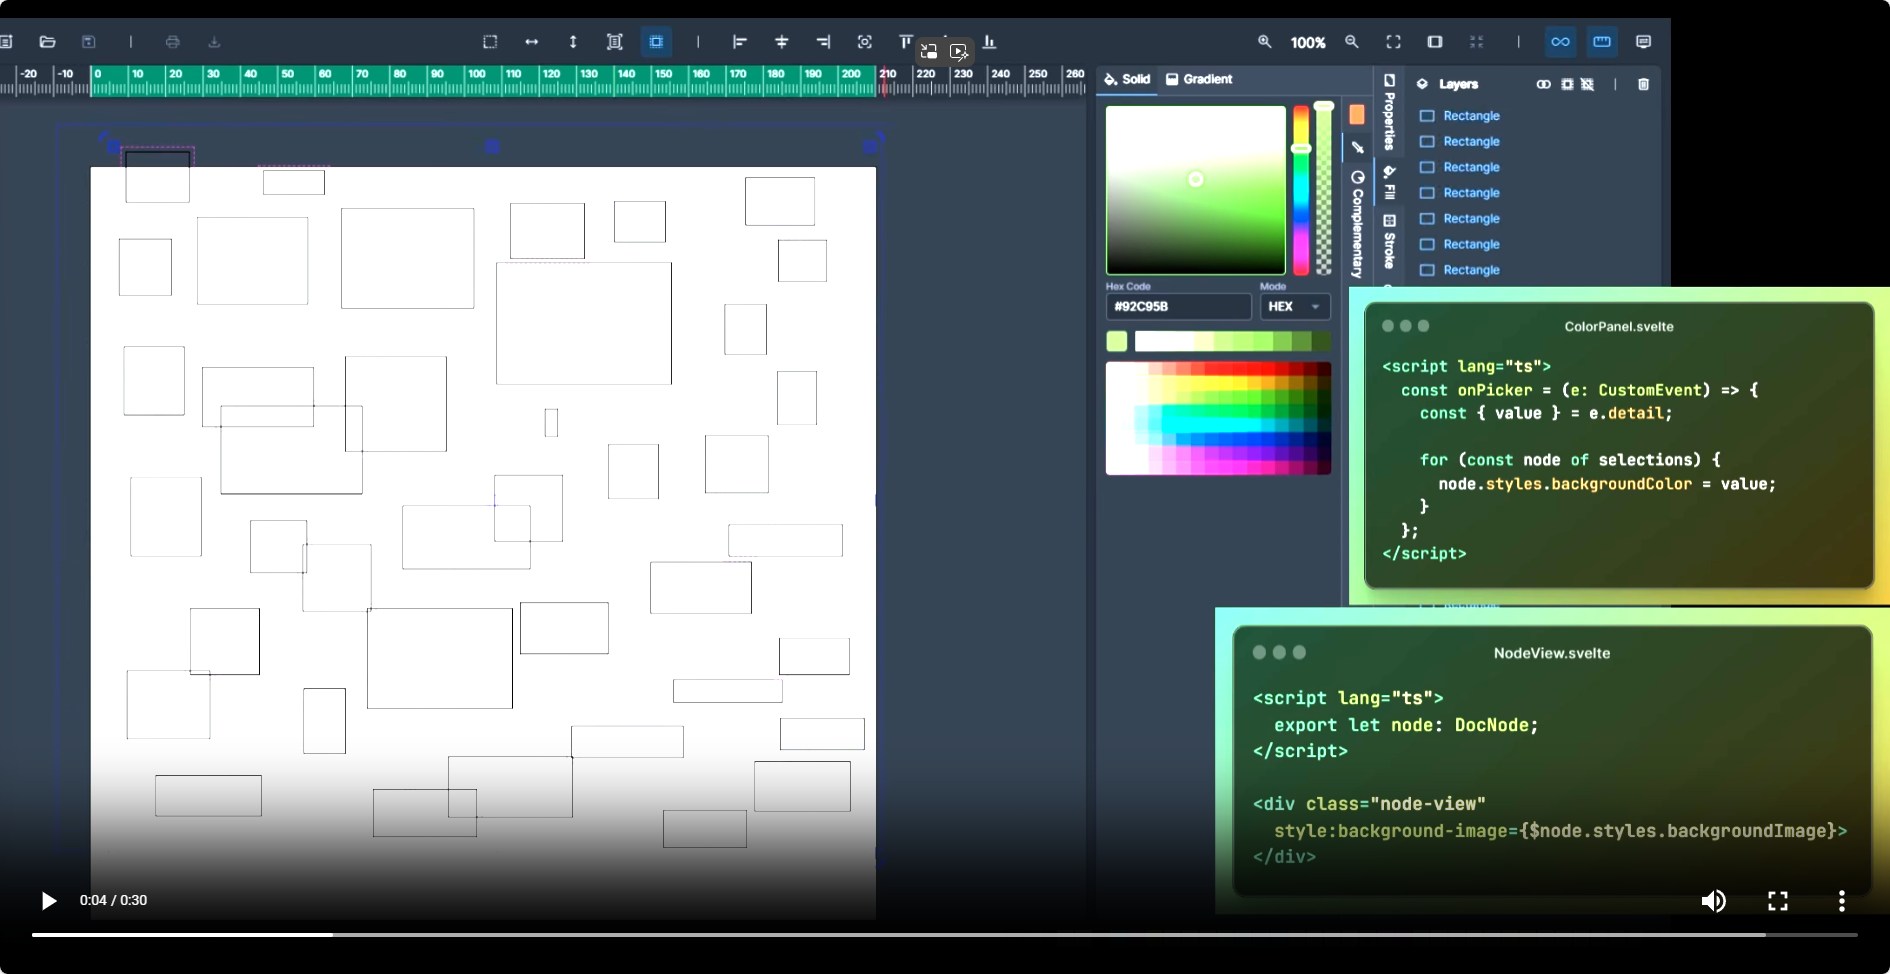The height and width of the screenshot is (974, 1890).
Task: Click the highlighted blue square toolbar icon
Action: 656,42
